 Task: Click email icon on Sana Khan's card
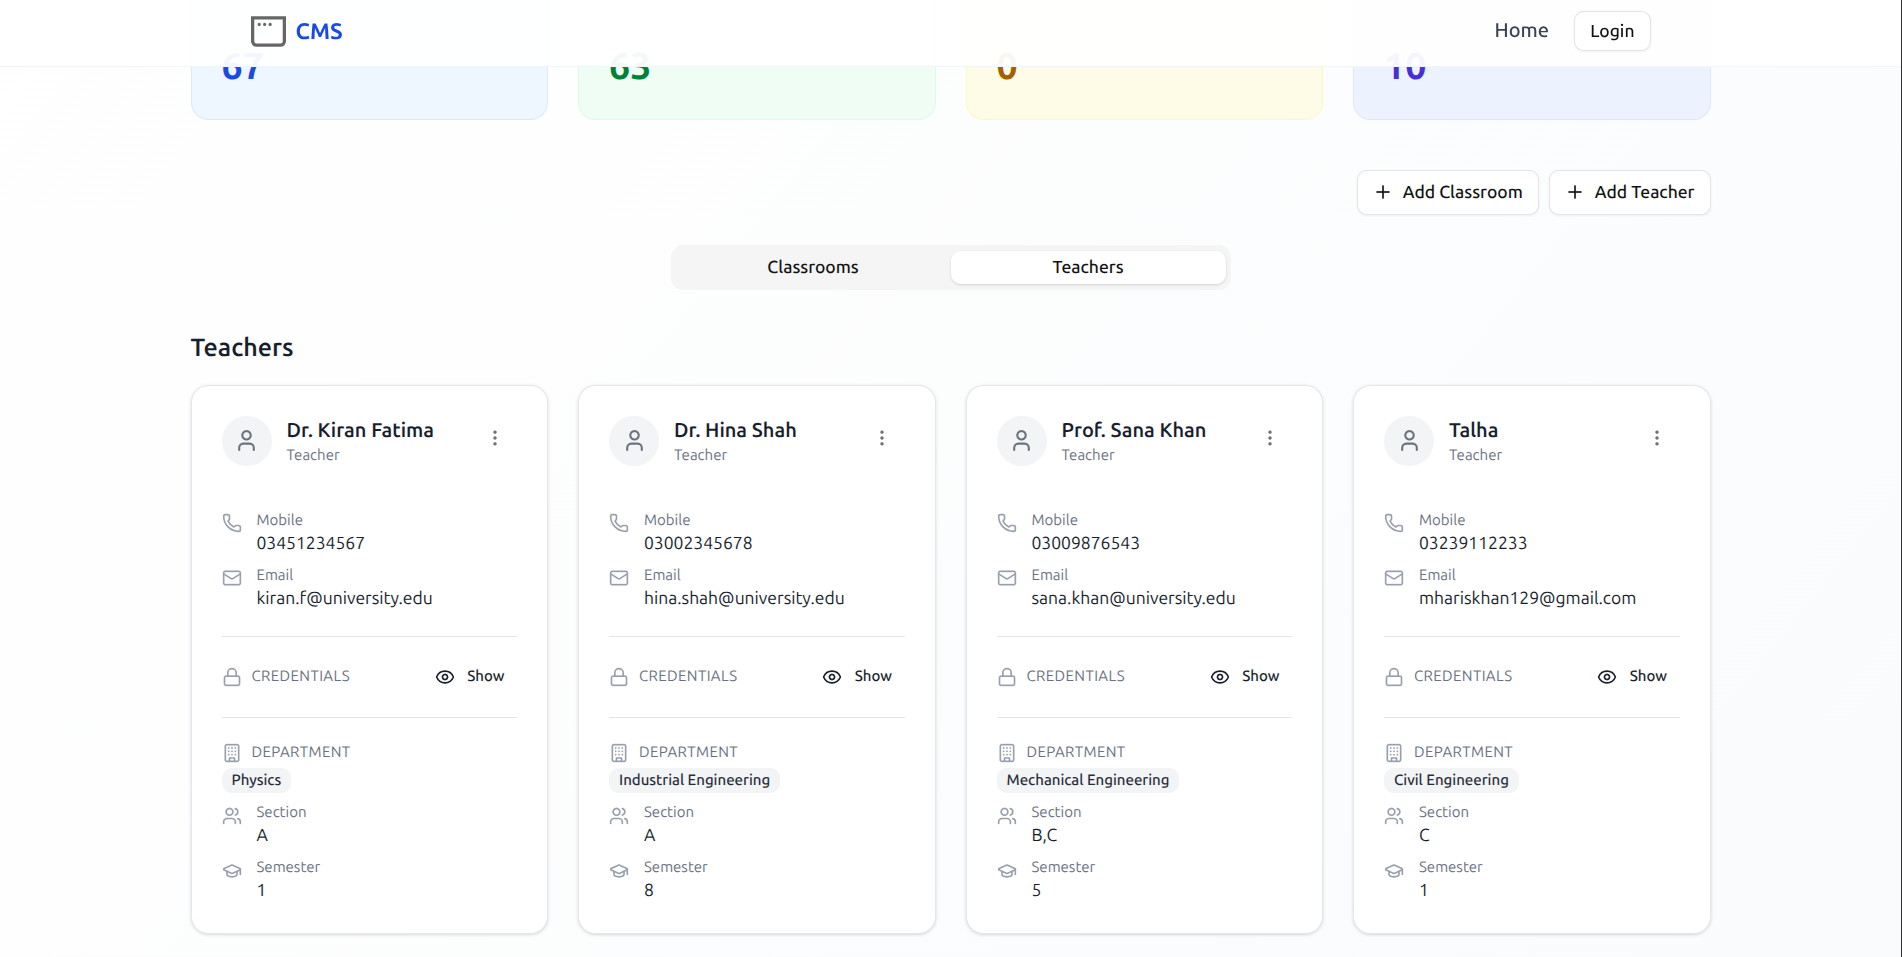click(1007, 578)
